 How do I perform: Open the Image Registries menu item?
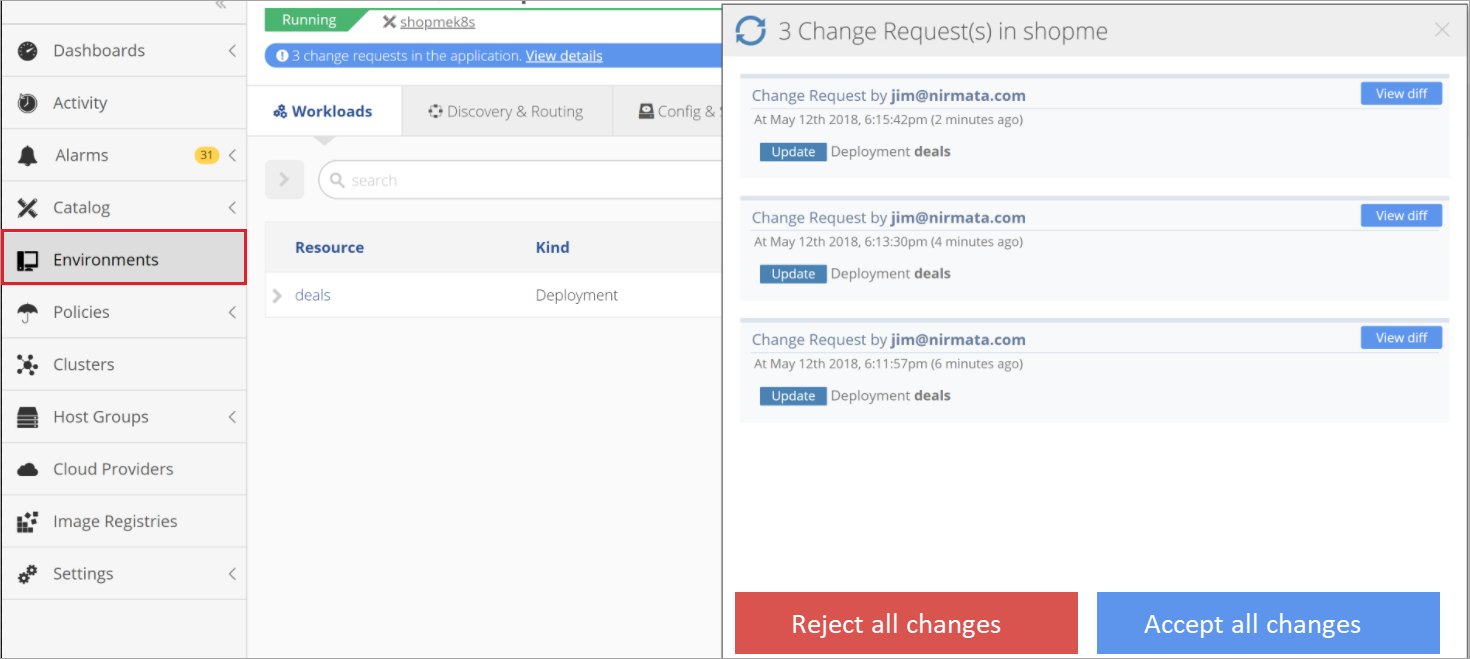(x=124, y=522)
